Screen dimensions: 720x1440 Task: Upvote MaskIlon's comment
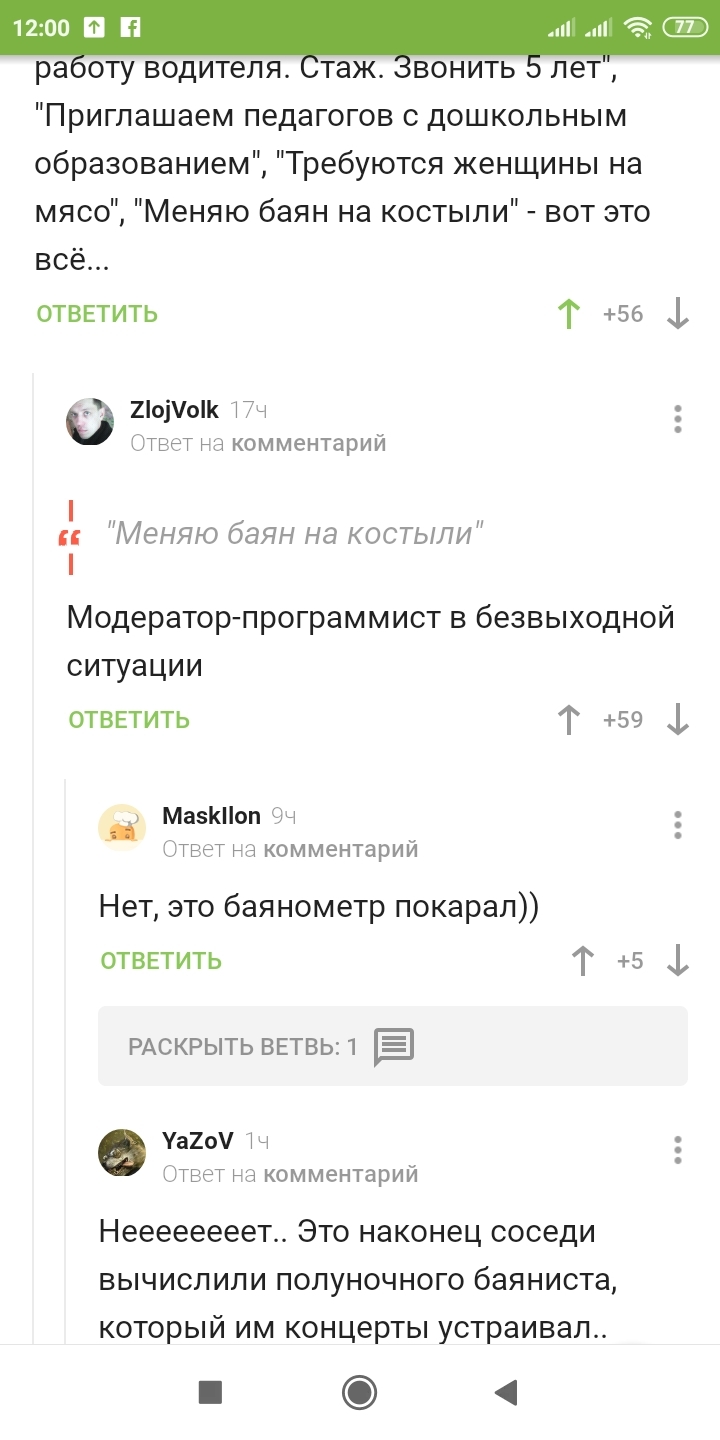click(x=582, y=961)
